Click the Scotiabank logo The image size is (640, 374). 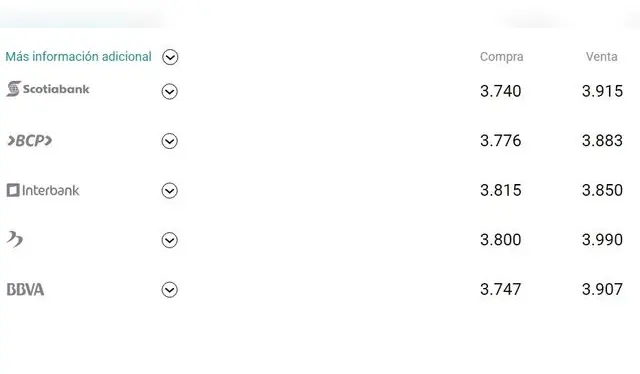(x=48, y=89)
